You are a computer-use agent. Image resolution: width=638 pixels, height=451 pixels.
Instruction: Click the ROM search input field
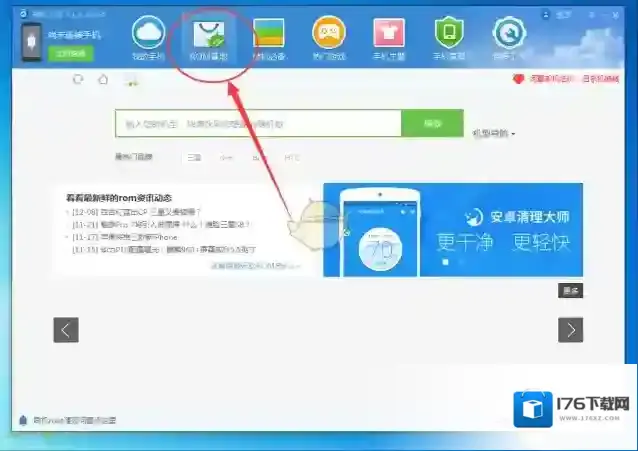[258, 124]
